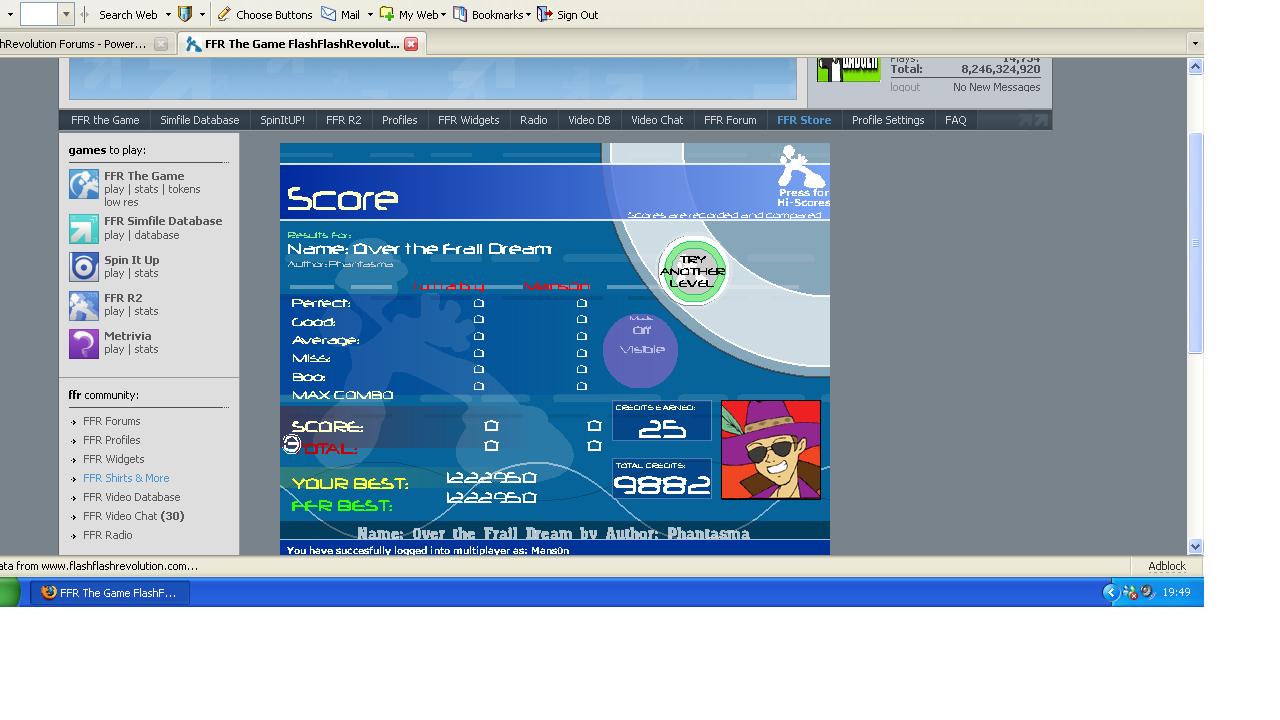Click the page vertical scrollbar thumb
The width and height of the screenshot is (1280, 720).
(1195, 242)
